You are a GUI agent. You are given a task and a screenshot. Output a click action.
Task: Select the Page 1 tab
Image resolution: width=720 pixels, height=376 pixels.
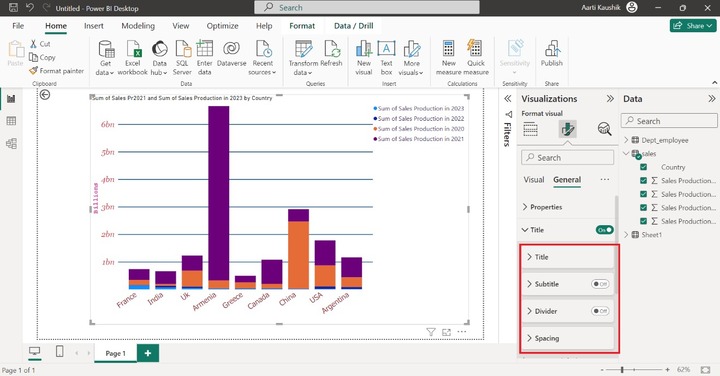click(115, 353)
